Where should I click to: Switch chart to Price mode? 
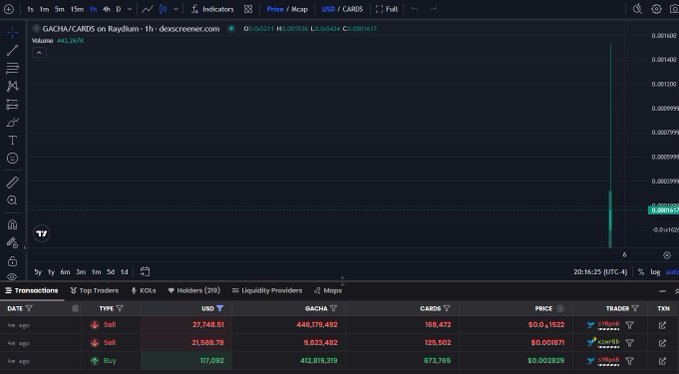(x=275, y=9)
